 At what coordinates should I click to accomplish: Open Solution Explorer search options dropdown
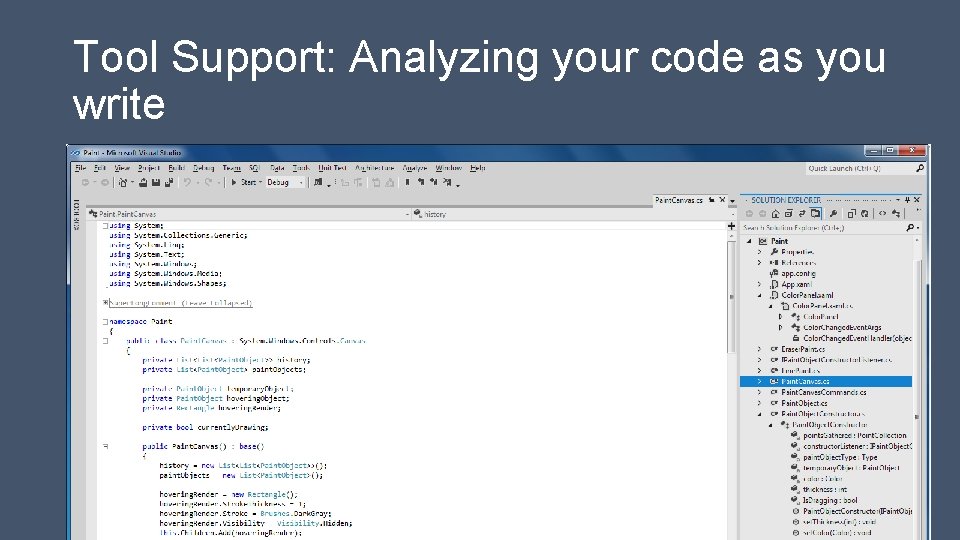[918, 228]
